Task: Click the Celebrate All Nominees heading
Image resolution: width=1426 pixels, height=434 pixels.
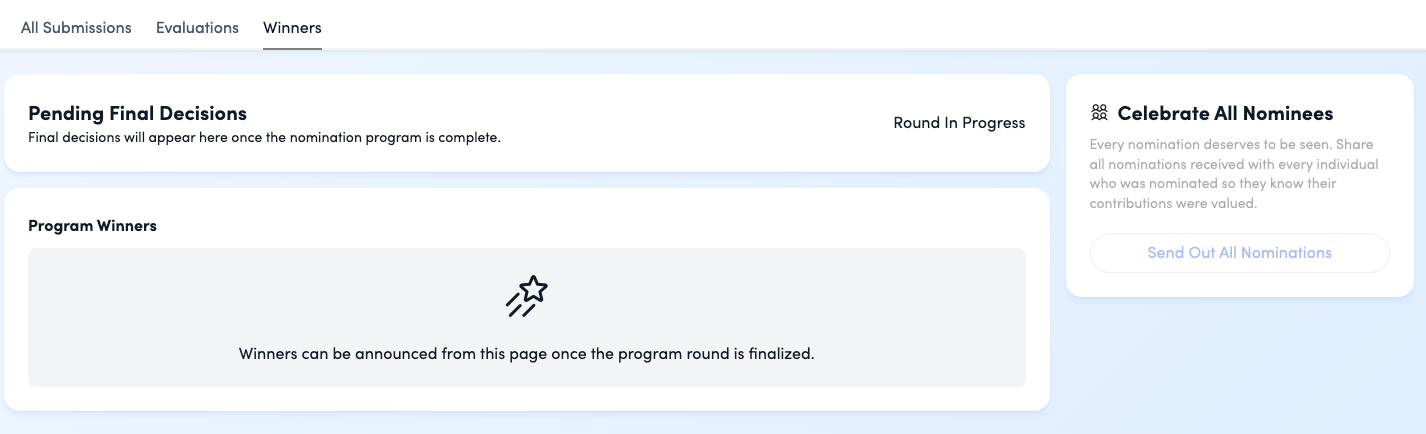Action: click(1225, 113)
